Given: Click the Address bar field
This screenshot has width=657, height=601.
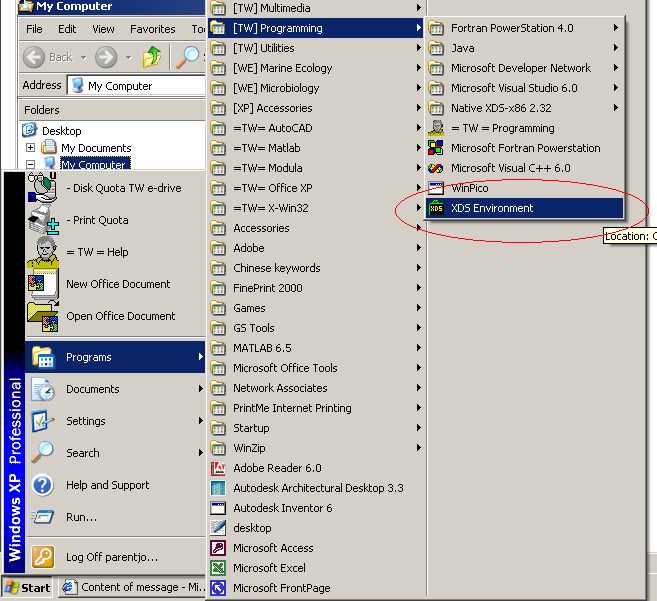Looking at the screenshot, I should (140, 86).
